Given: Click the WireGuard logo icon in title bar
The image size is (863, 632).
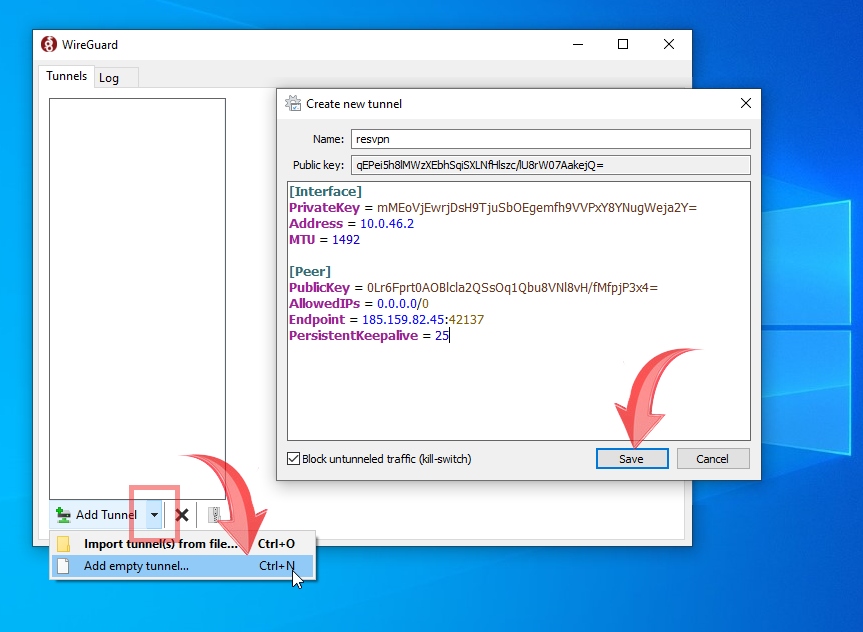Looking at the screenshot, I should (x=49, y=45).
